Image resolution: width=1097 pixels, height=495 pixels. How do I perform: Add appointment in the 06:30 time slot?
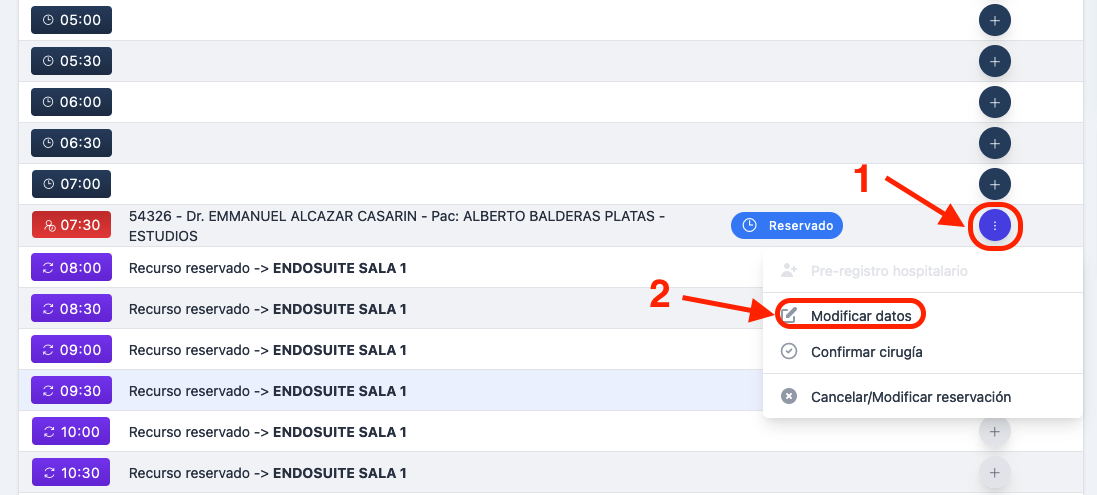994,143
